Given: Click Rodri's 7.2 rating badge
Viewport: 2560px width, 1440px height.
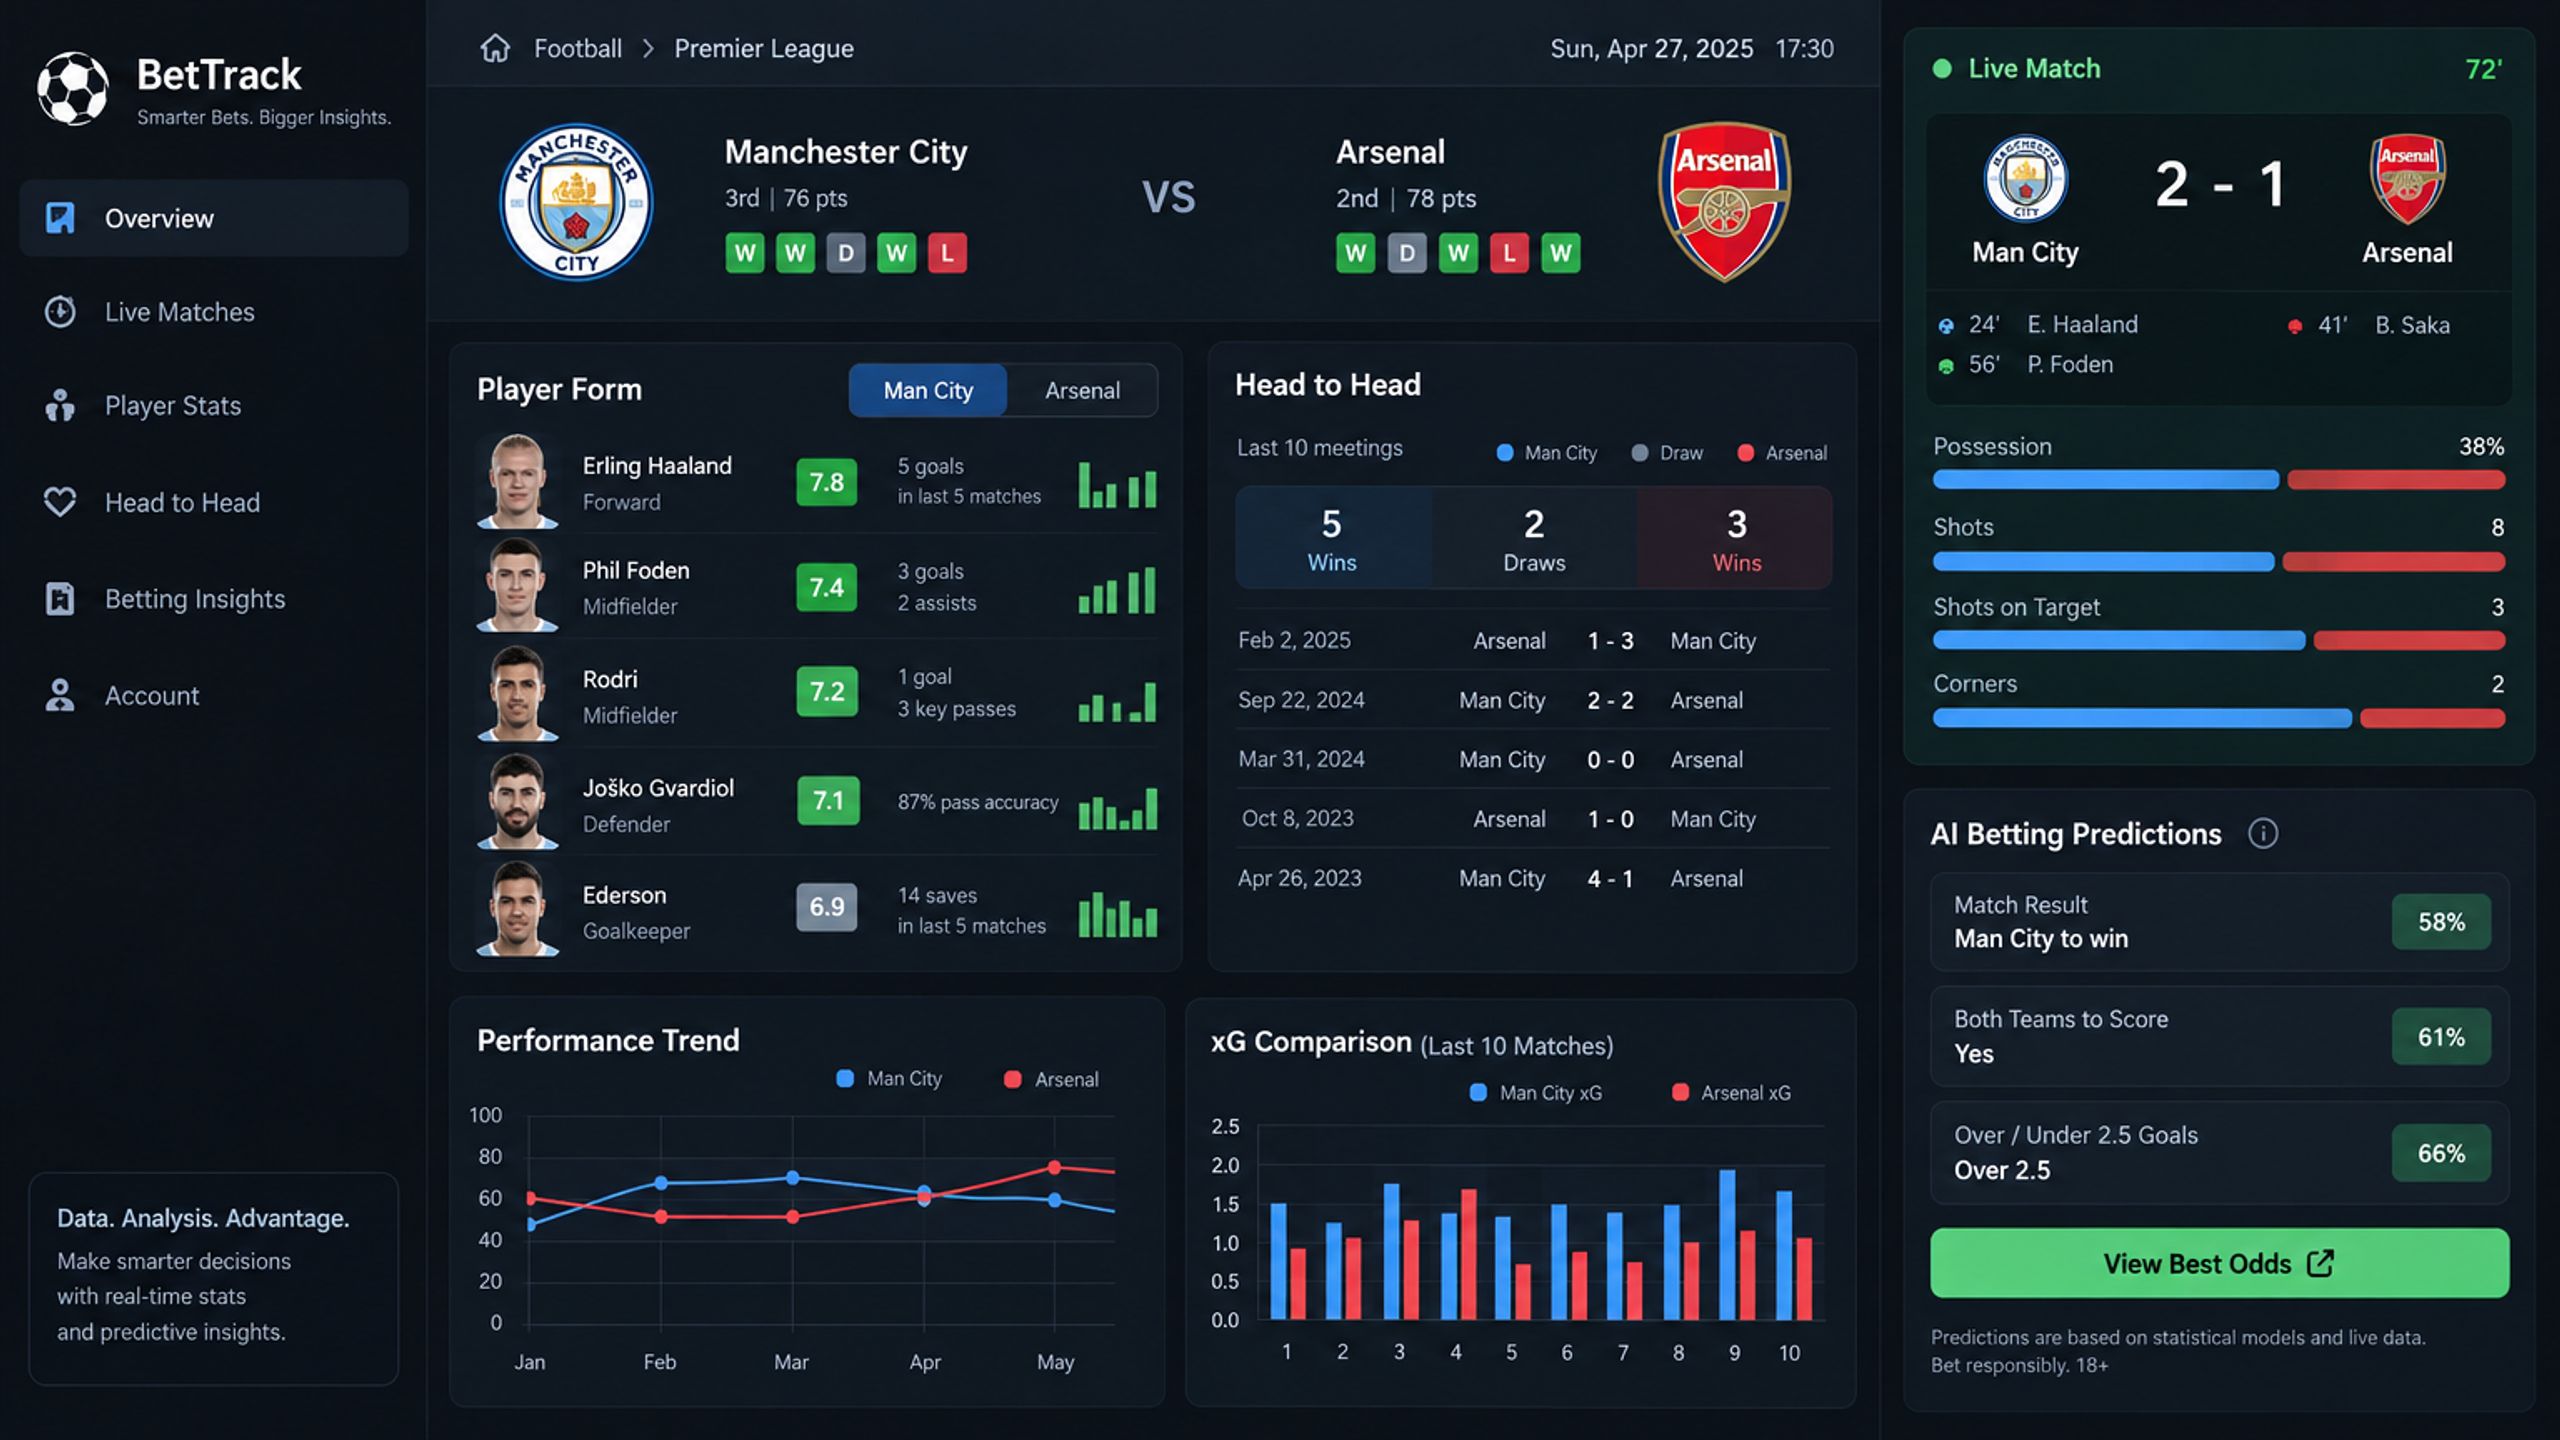Looking at the screenshot, I should point(827,691).
